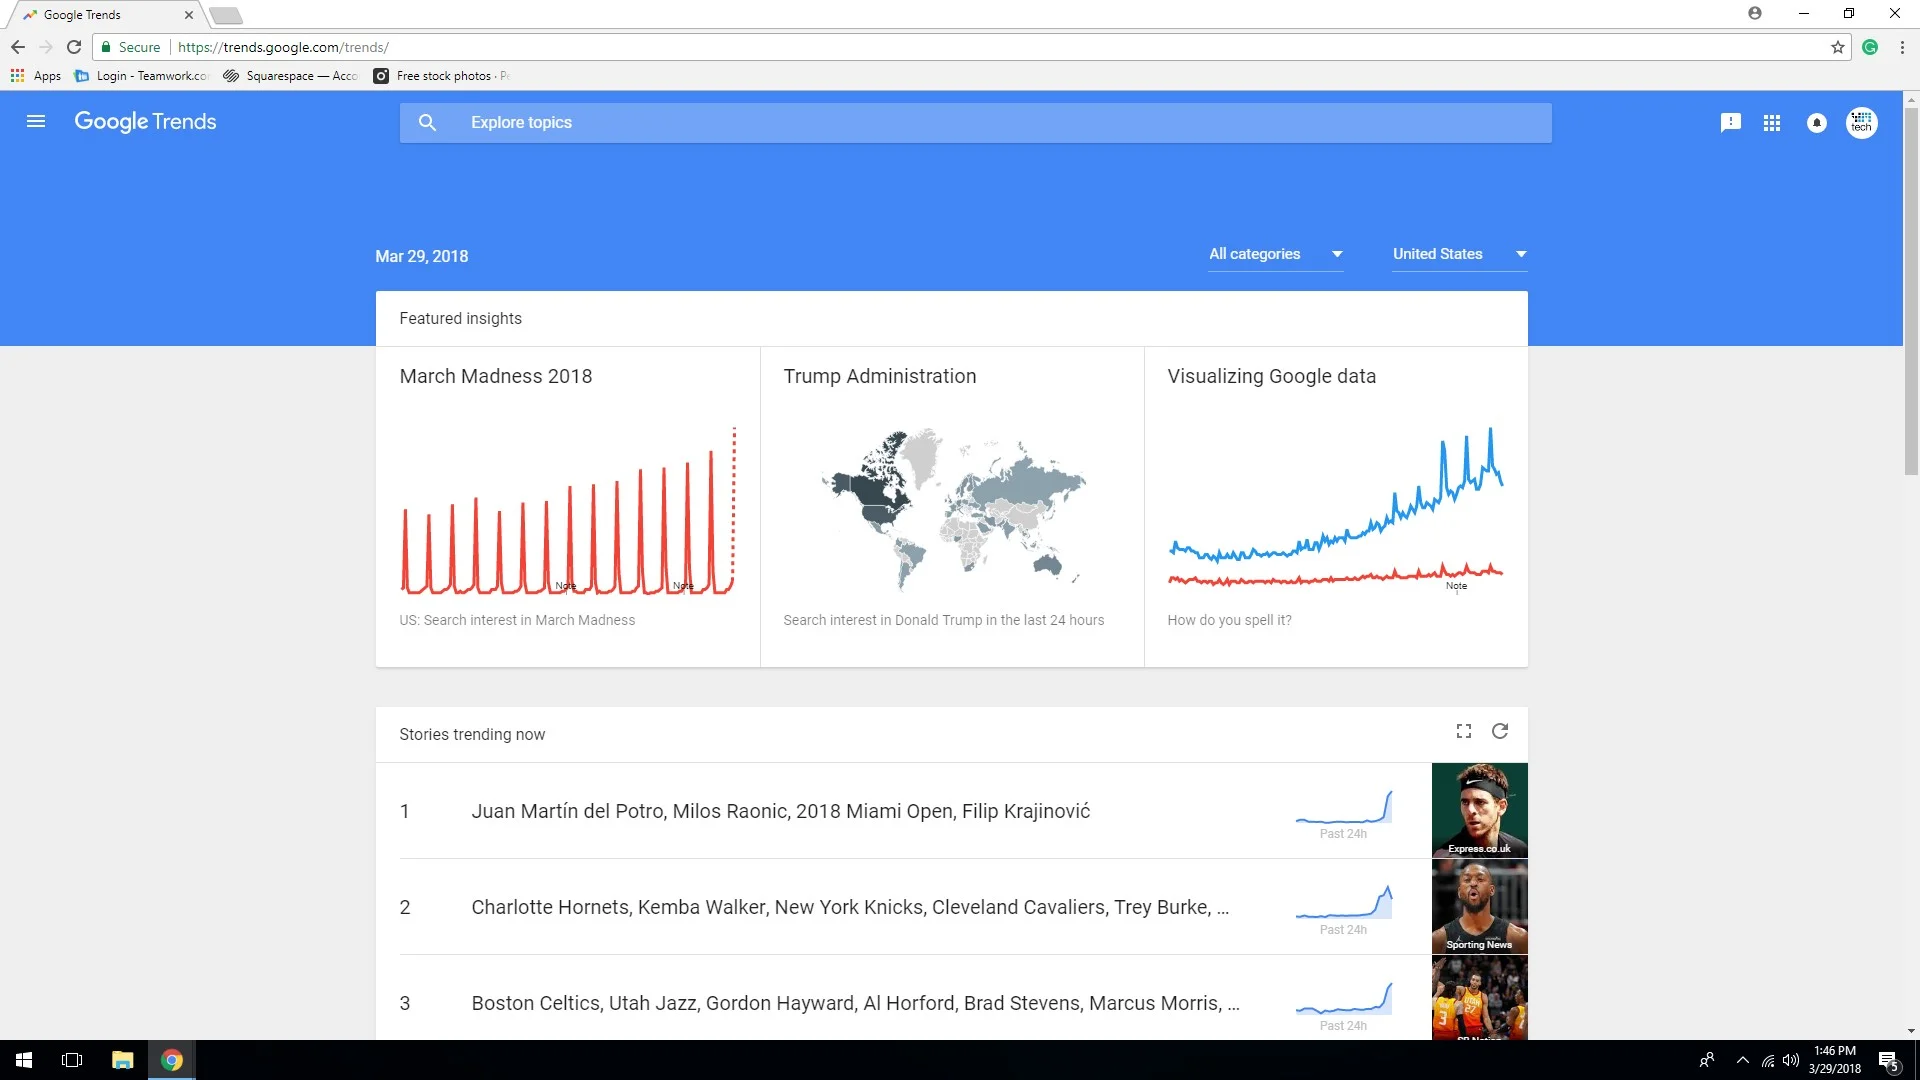Open File Explorer from taskbar
The image size is (1920, 1080).
tap(122, 1060)
